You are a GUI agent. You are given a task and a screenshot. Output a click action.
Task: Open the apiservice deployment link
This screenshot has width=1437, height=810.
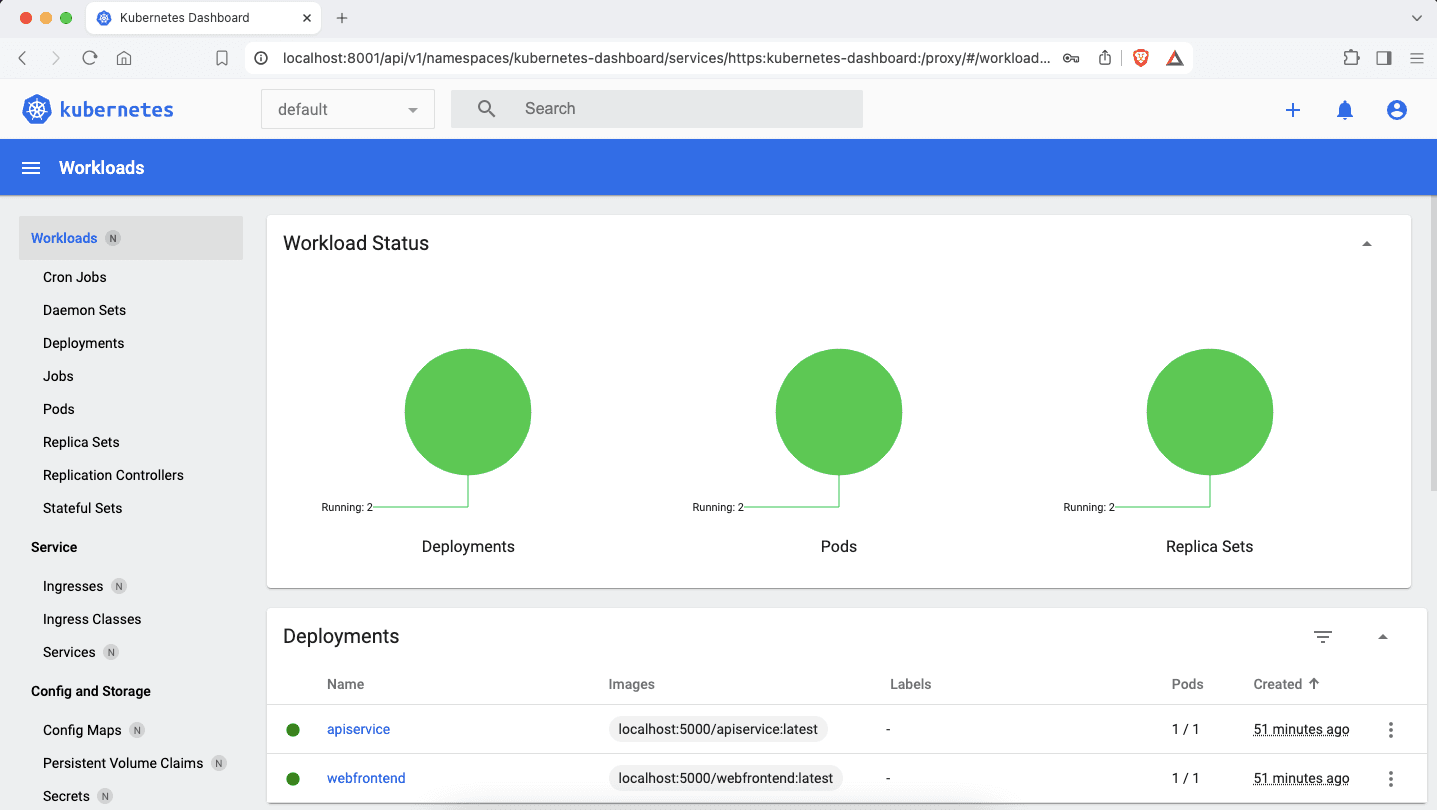(358, 730)
